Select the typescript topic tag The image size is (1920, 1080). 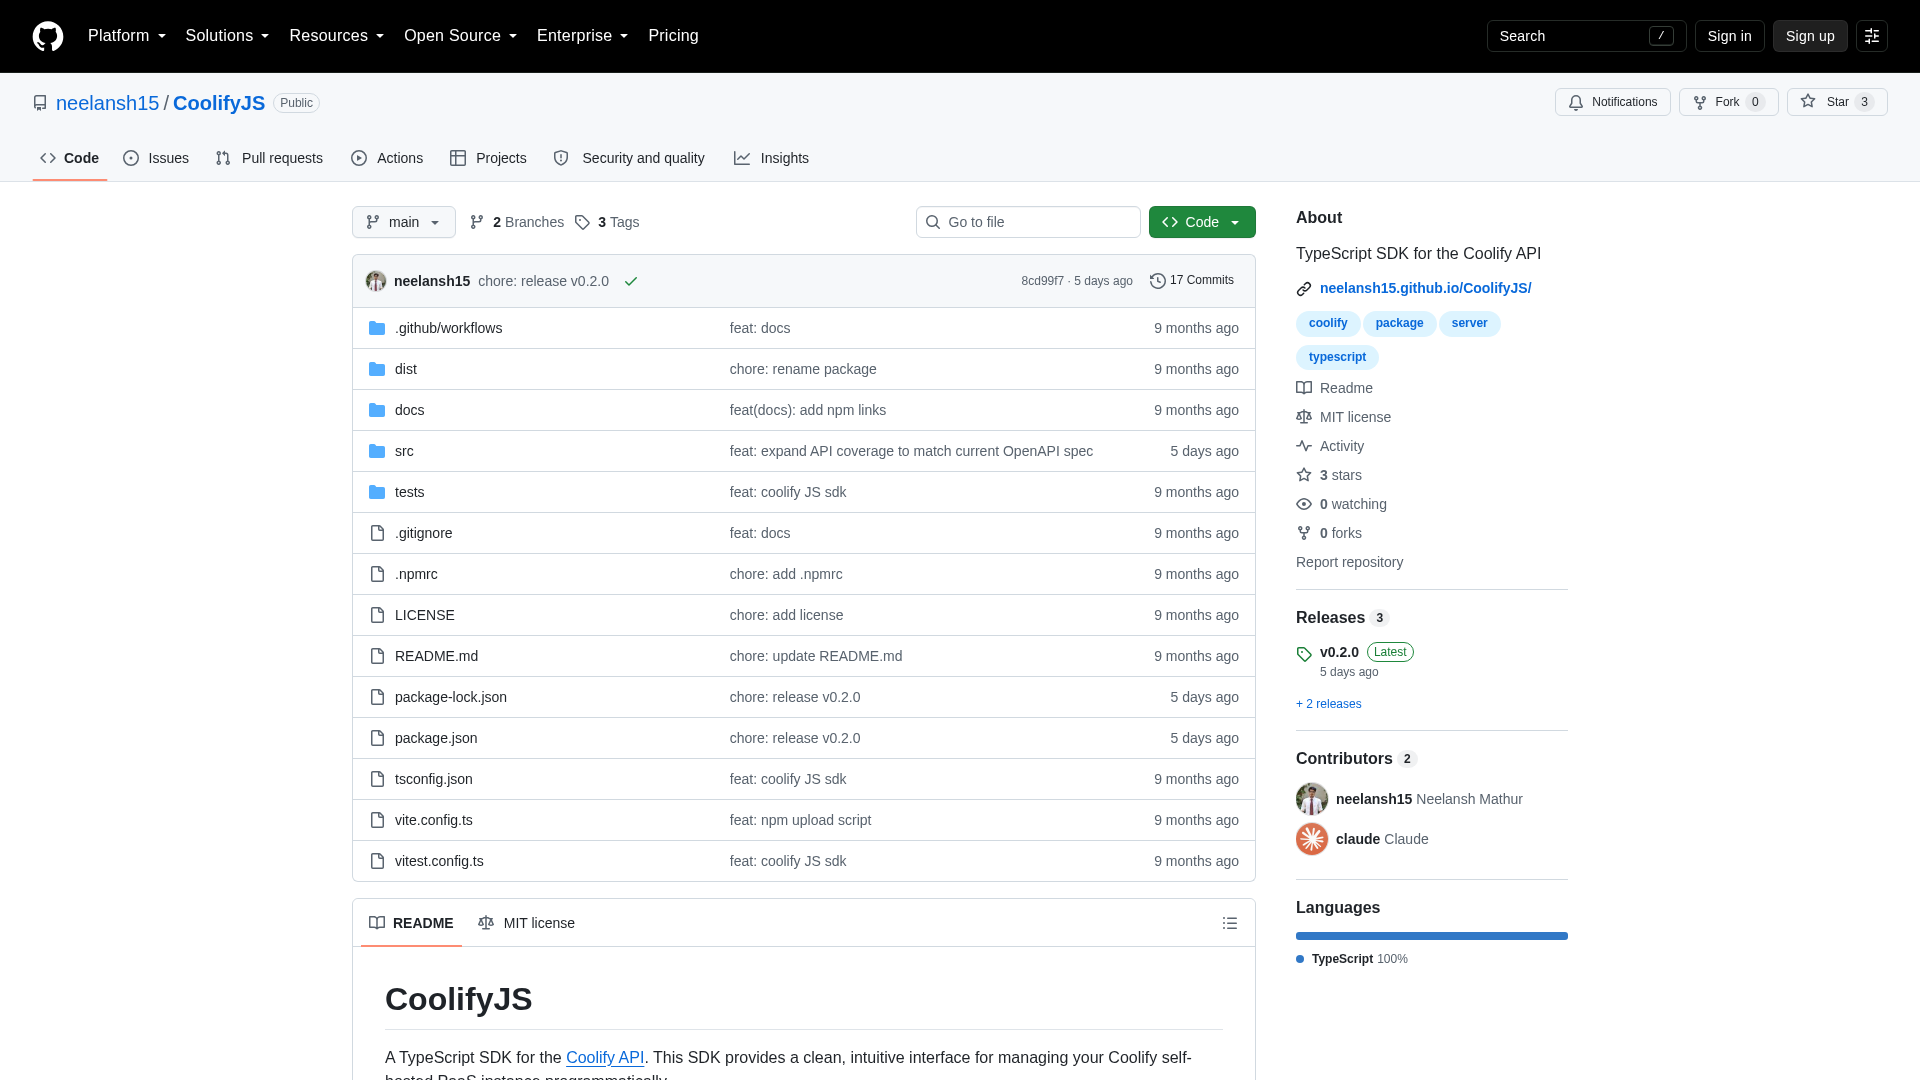click(x=1337, y=357)
